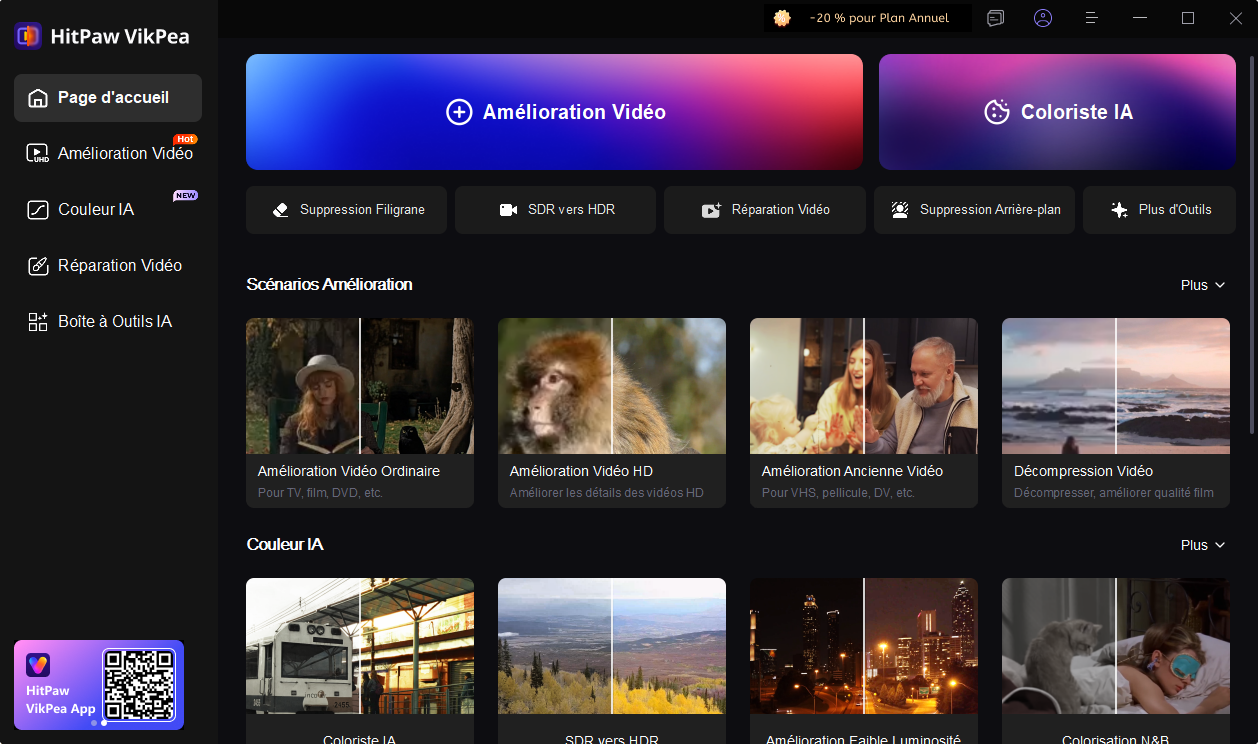This screenshot has height=744, width=1258.
Task: Click the feedback message icon in title bar
Action: (995, 18)
